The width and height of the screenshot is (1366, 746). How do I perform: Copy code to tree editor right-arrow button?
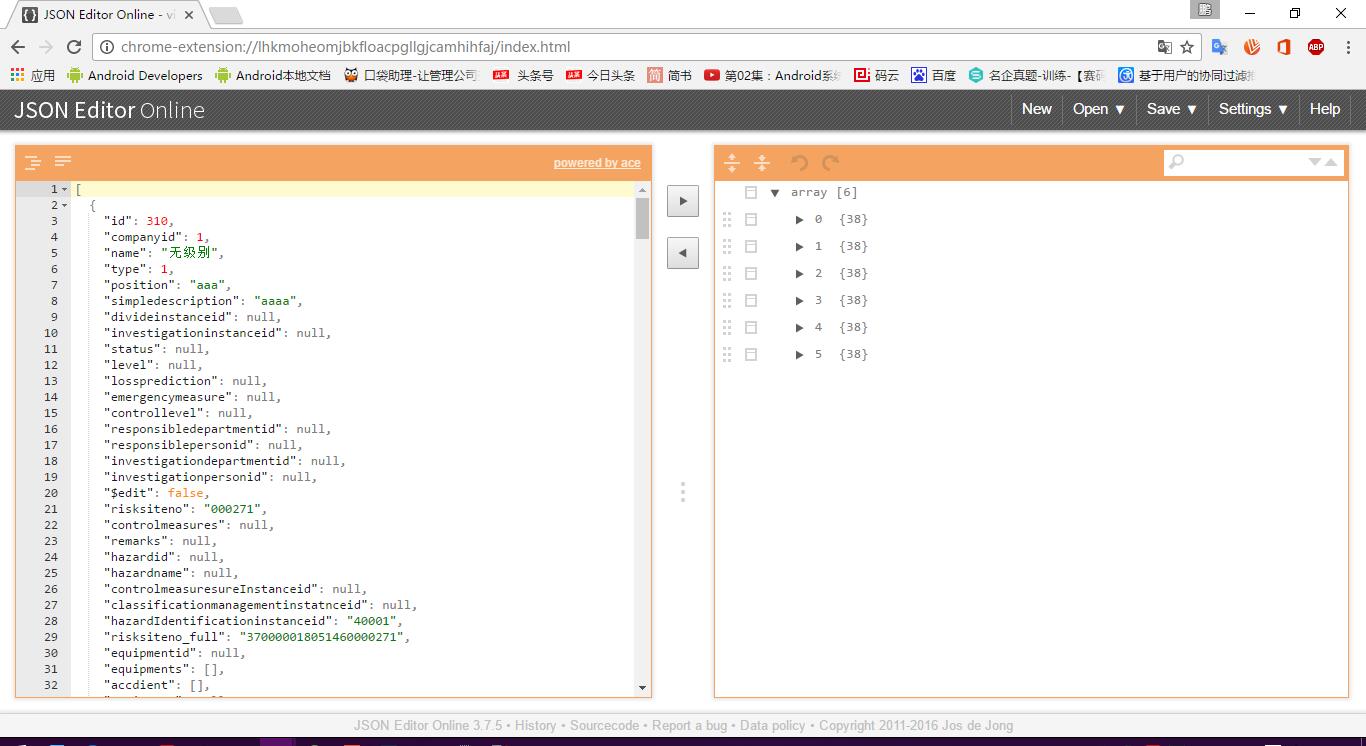[683, 200]
